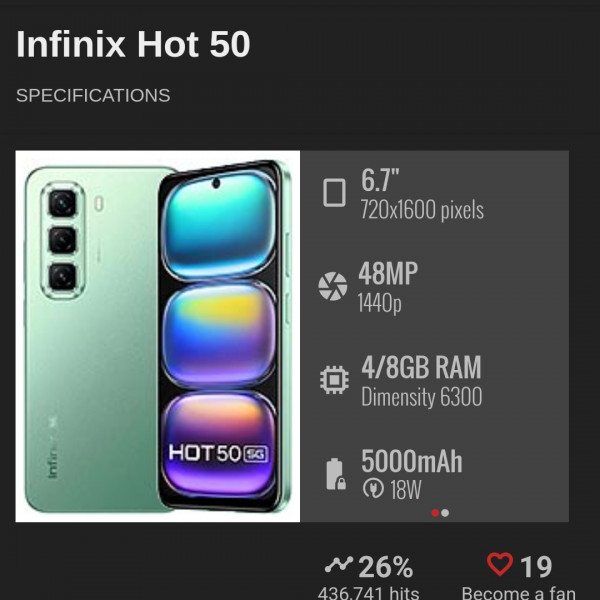Click the battery capacity icon
The width and height of the screenshot is (600, 600).
[336, 474]
